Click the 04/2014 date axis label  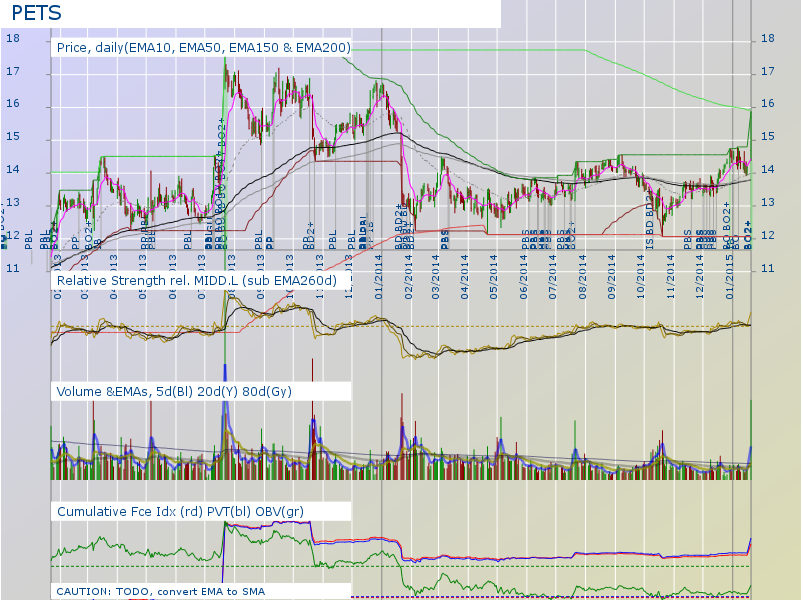pyautogui.click(x=464, y=277)
